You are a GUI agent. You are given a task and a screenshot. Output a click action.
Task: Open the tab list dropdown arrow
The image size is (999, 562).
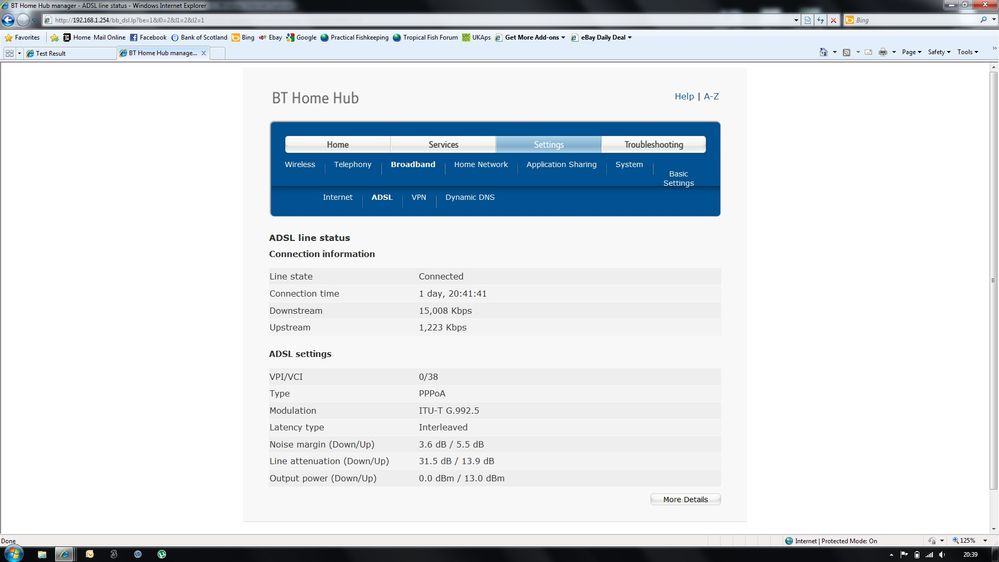tap(19, 54)
